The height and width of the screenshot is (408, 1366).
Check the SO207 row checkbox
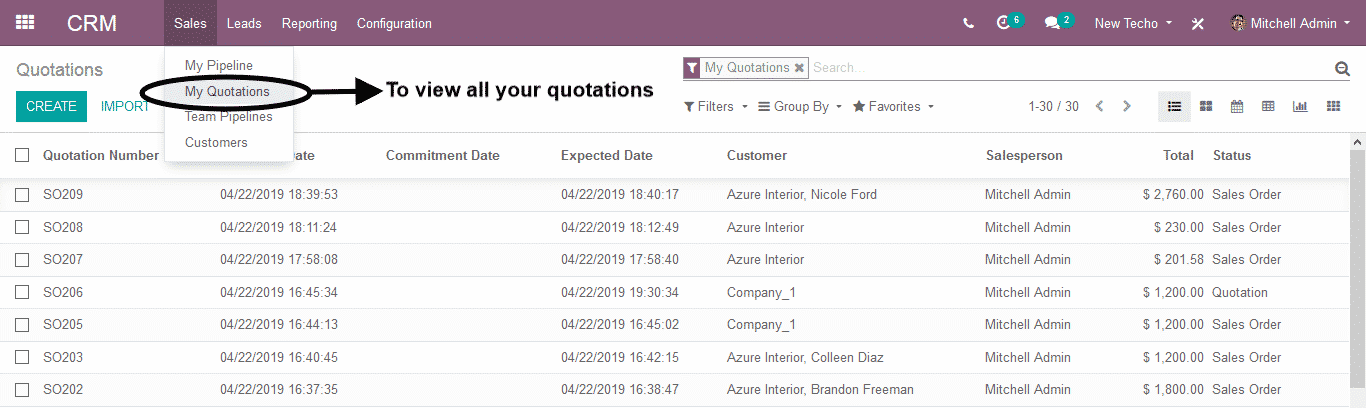[x=22, y=260]
